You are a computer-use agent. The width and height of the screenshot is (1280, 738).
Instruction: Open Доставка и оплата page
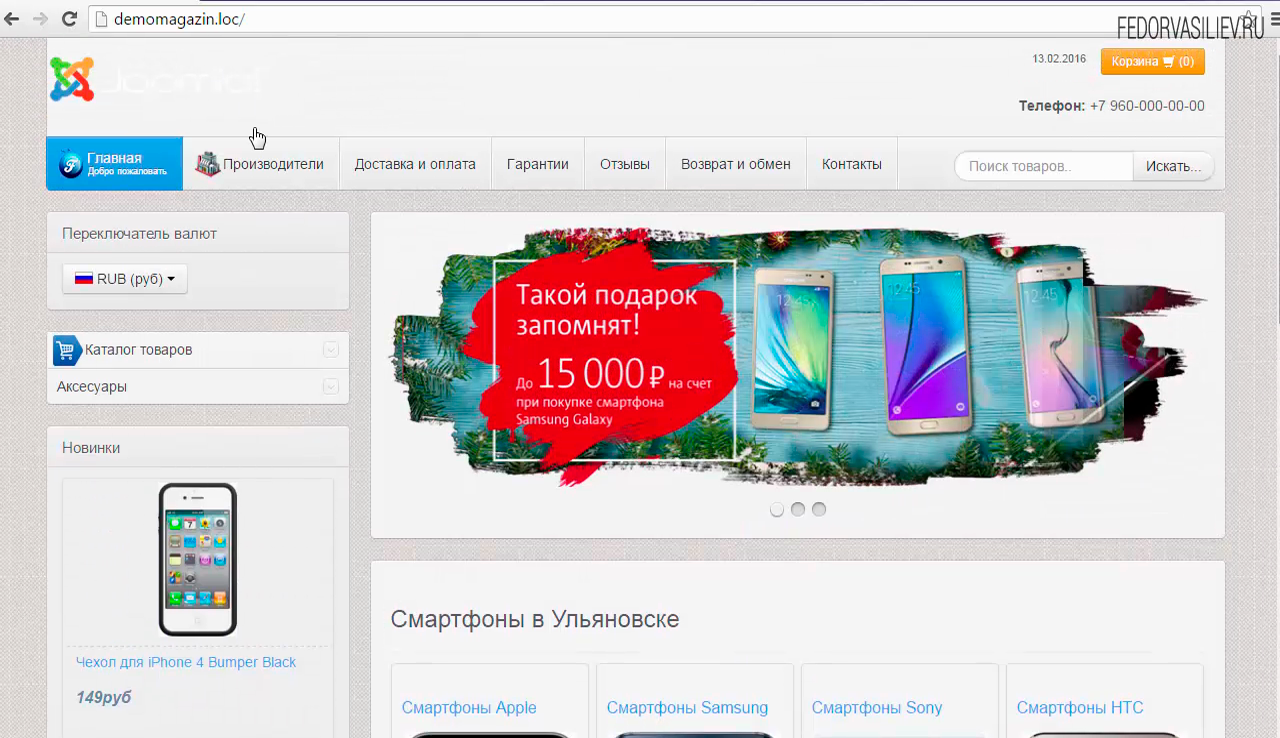415,164
